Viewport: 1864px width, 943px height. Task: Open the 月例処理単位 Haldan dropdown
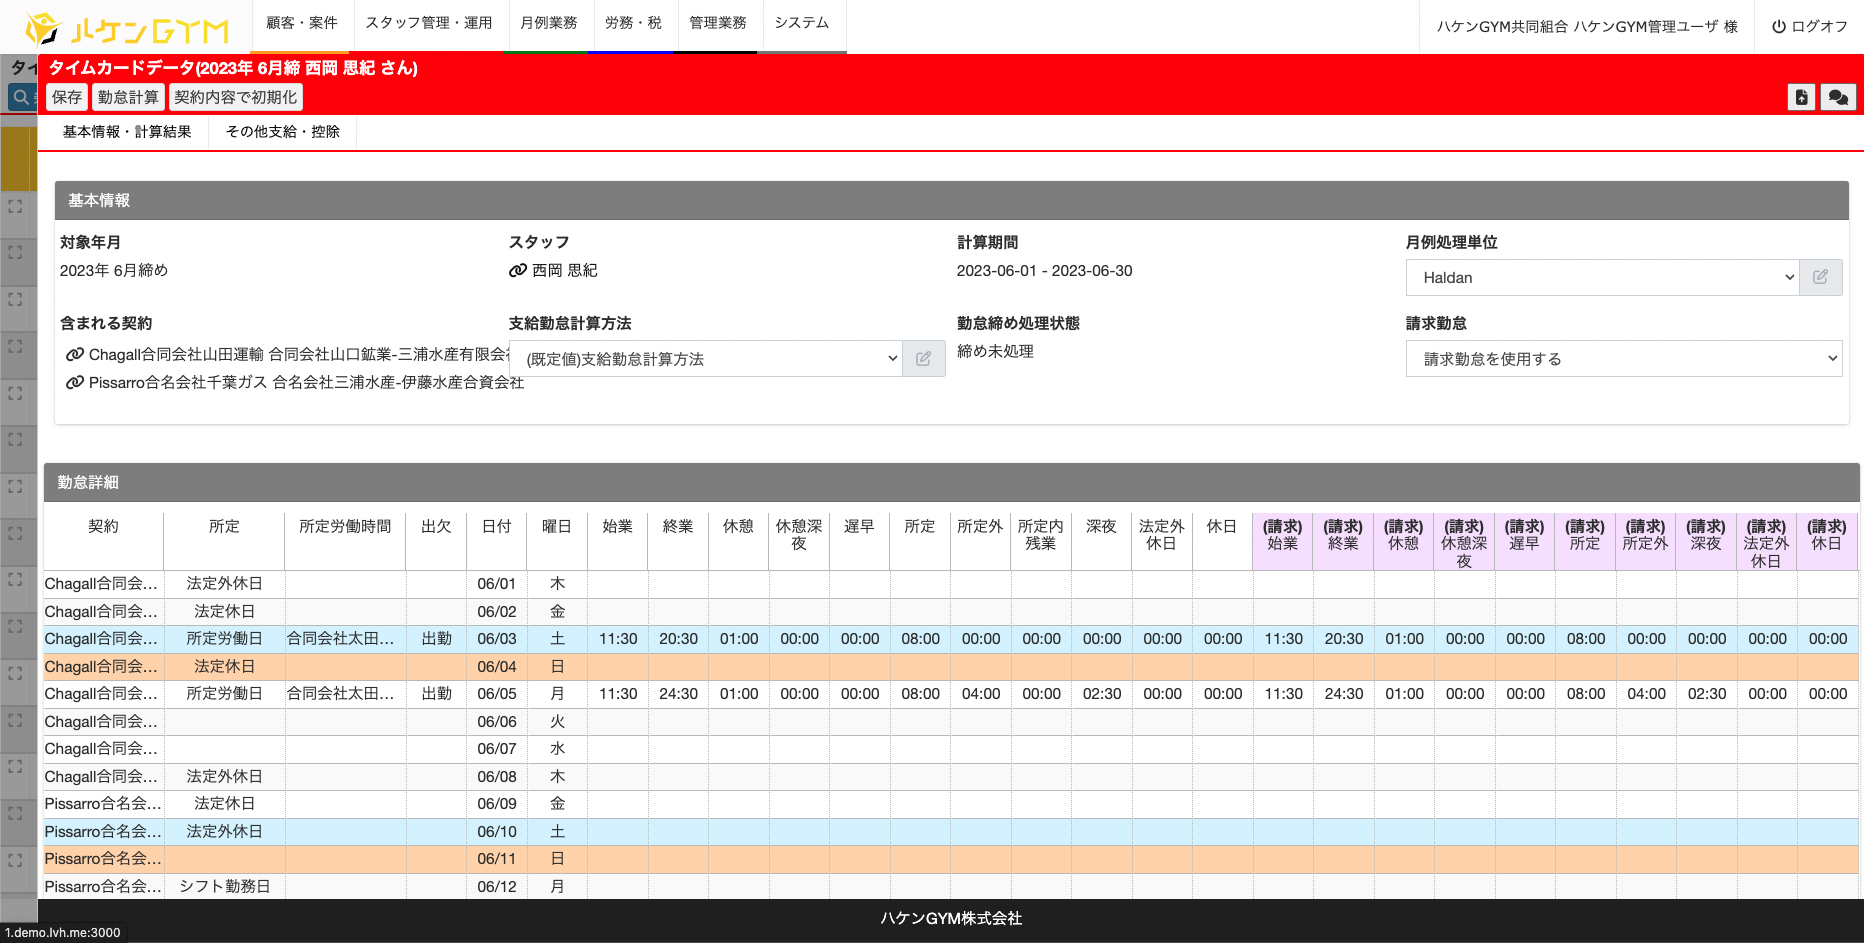point(1602,277)
